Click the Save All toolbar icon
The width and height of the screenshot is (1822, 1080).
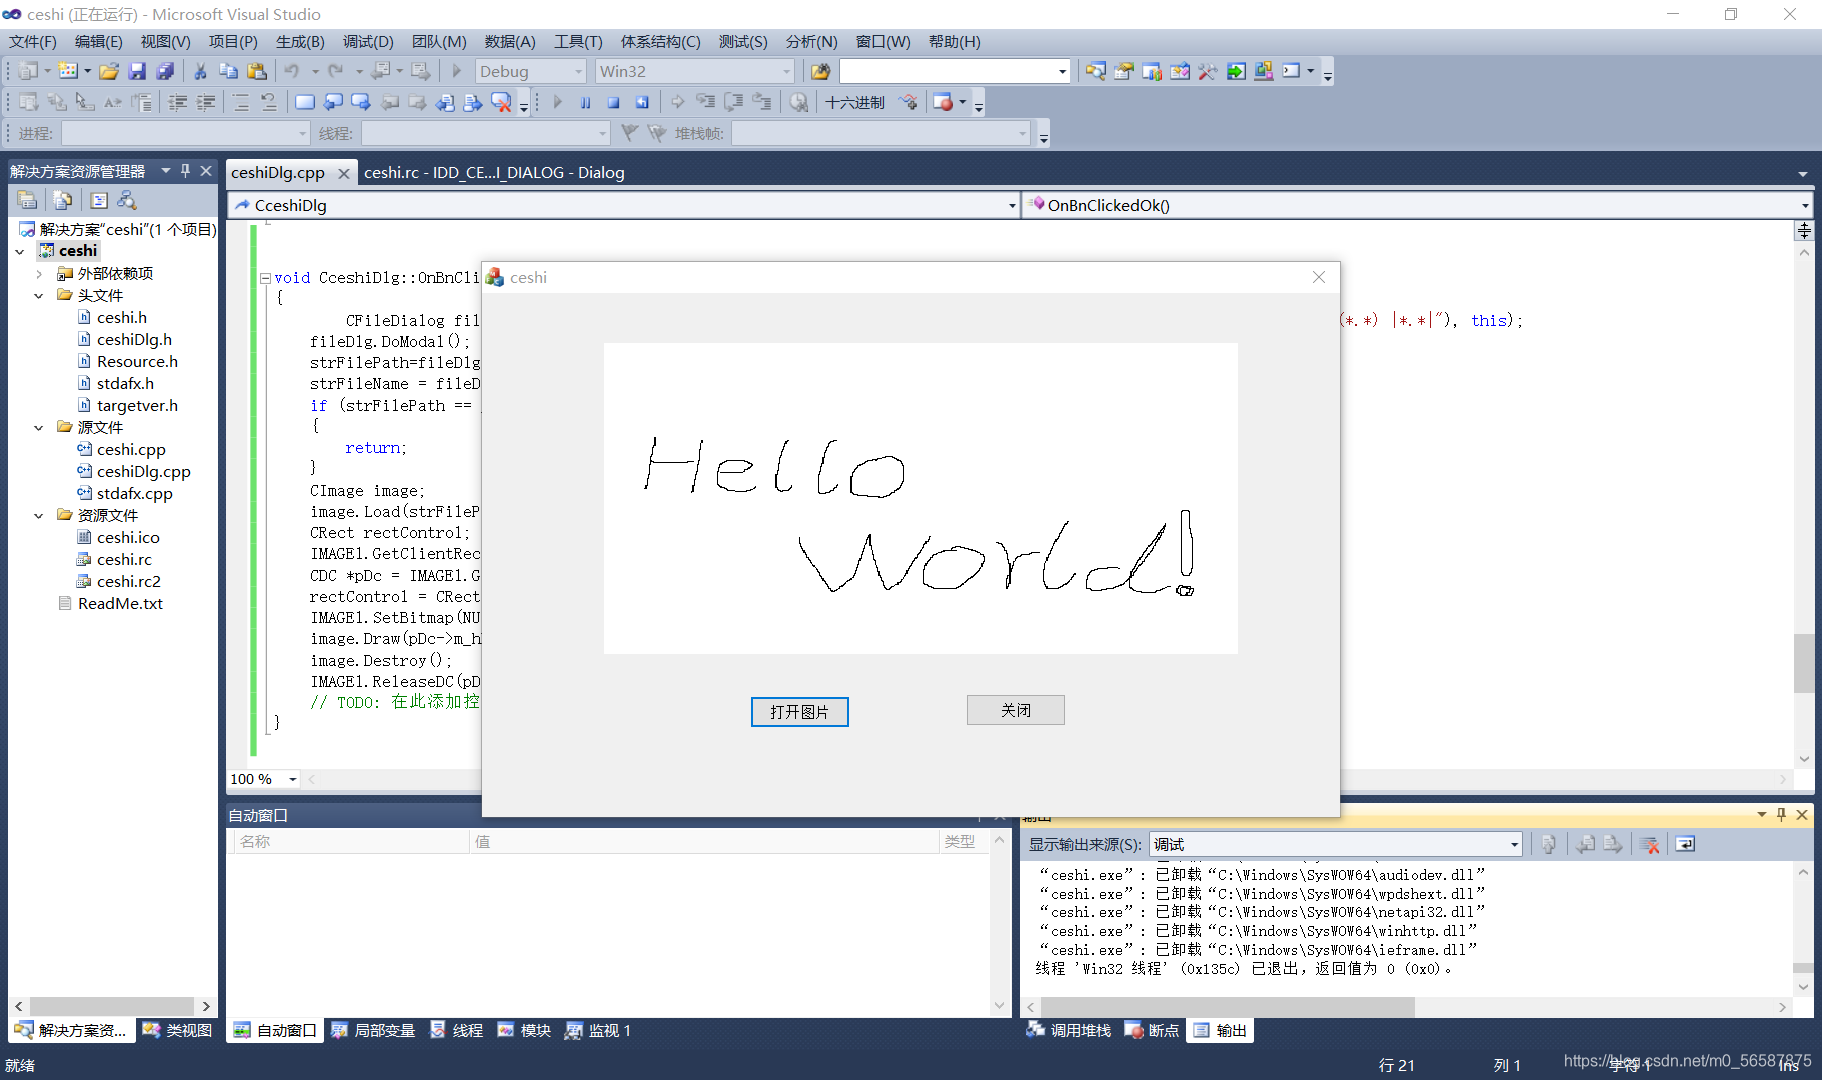[165, 71]
